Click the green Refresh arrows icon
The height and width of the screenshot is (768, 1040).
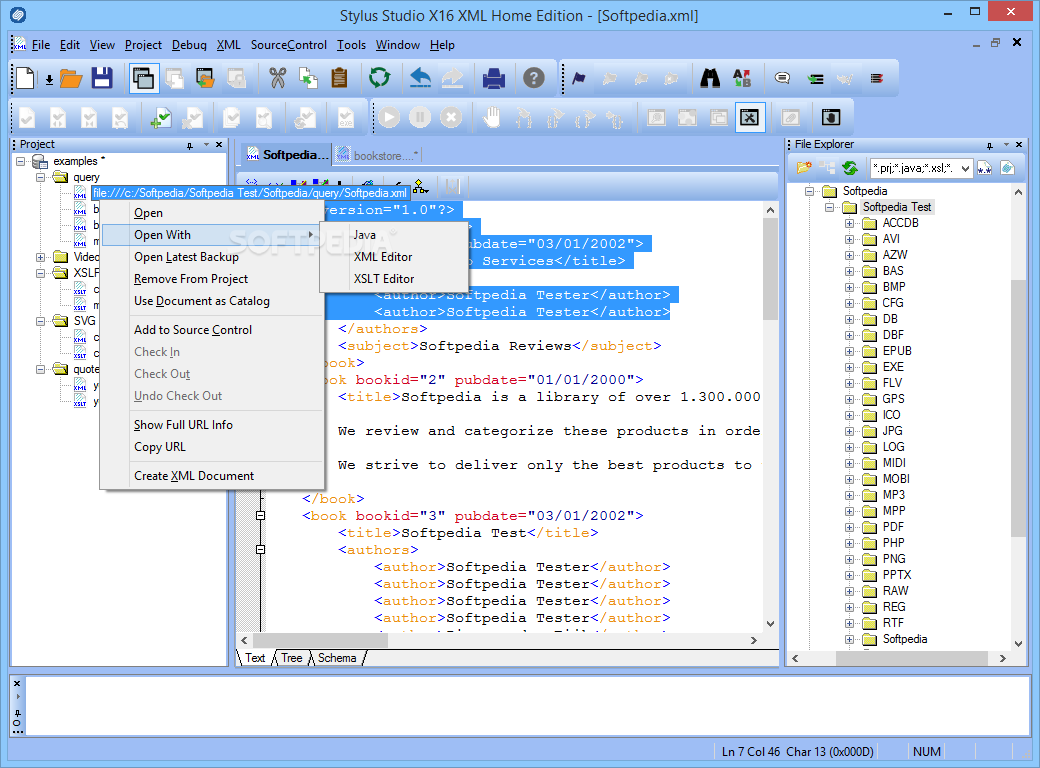coord(379,78)
